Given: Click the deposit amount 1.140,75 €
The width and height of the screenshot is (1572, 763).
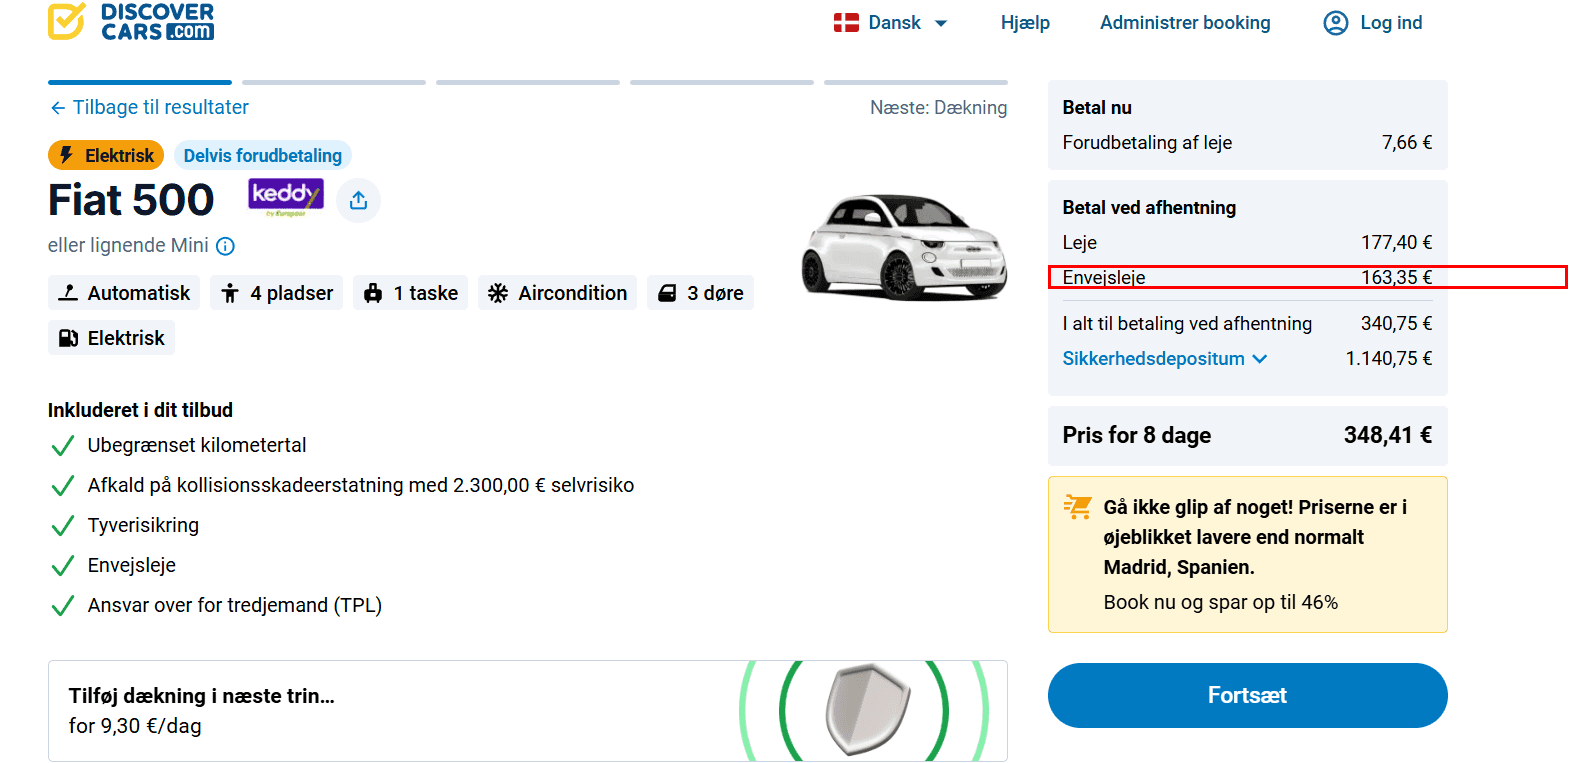Looking at the screenshot, I should (x=1389, y=358).
